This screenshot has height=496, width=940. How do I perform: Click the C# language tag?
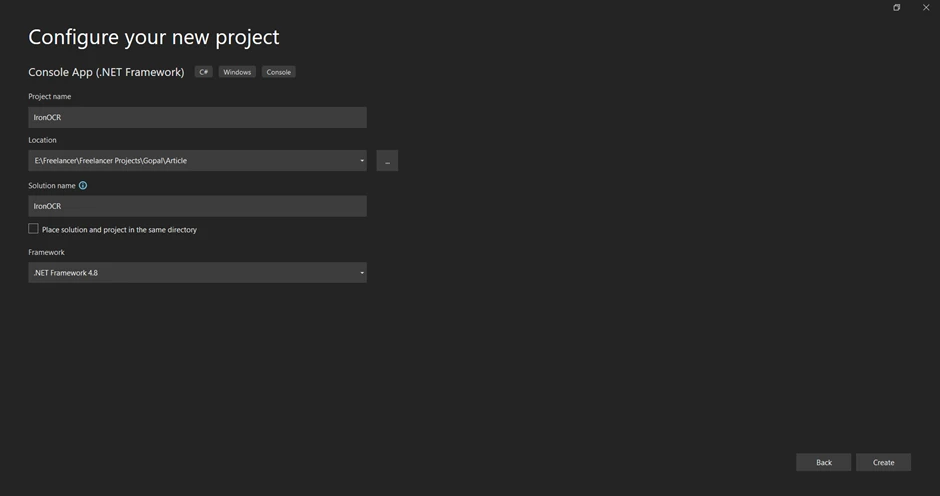click(x=204, y=72)
